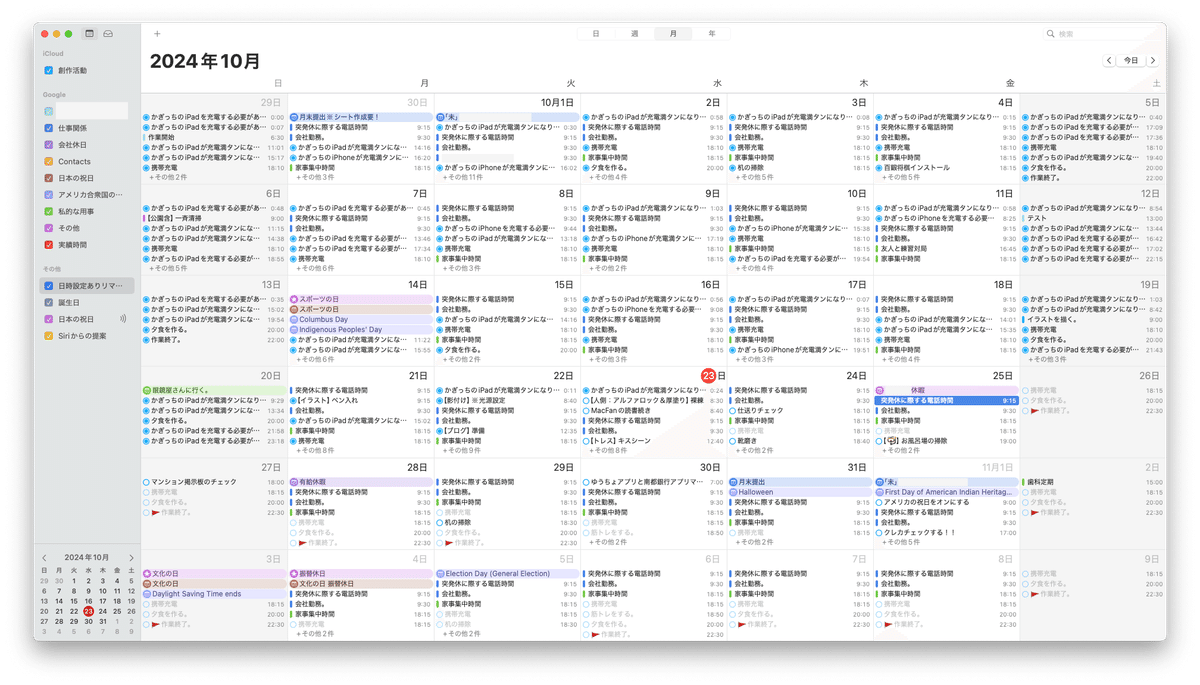Open the selected 突発休に際する電話時間 event on 25日
The height and width of the screenshot is (685, 1200).
click(946, 400)
